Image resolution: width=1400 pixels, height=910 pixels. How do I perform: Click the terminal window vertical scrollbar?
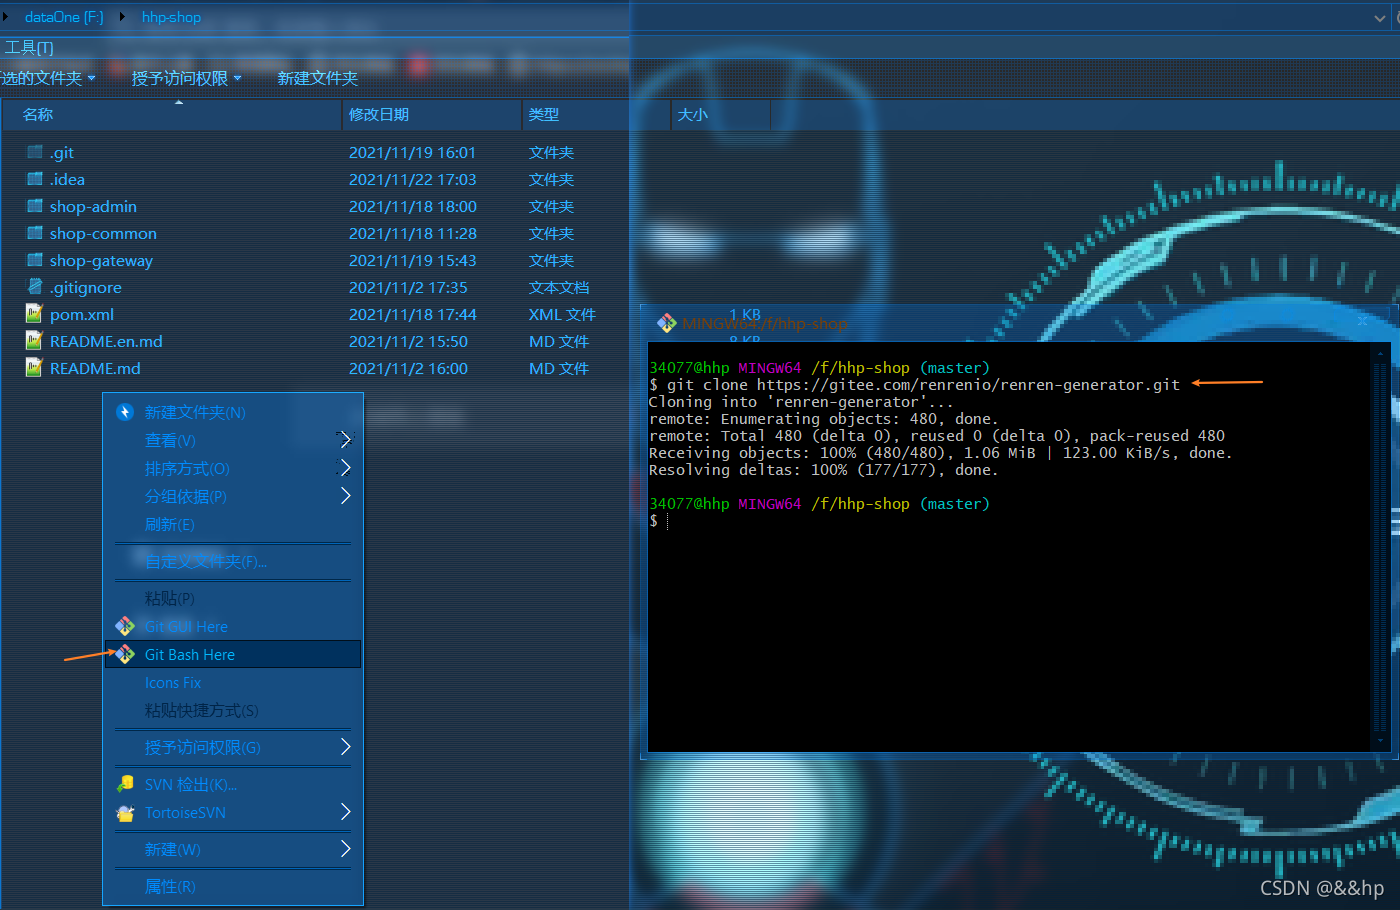click(1381, 546)
